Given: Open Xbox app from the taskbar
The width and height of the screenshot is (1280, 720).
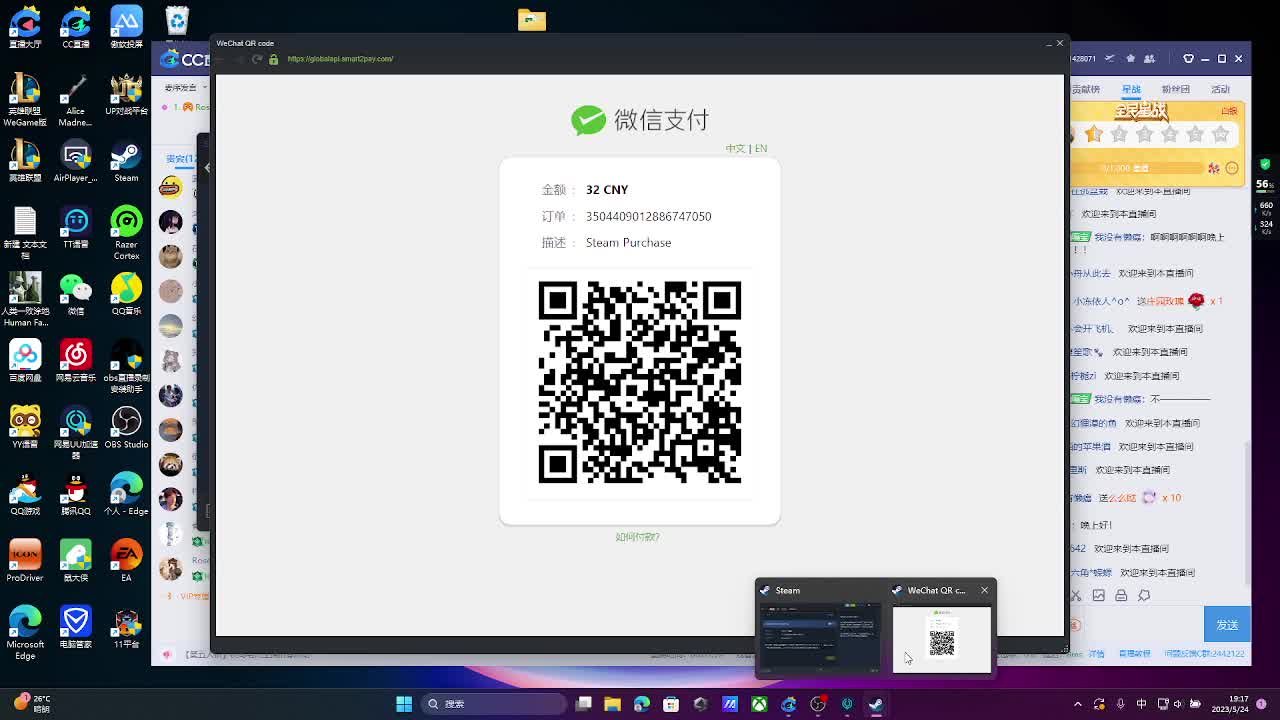Looking at the screenshot, I should click(759, 704).
